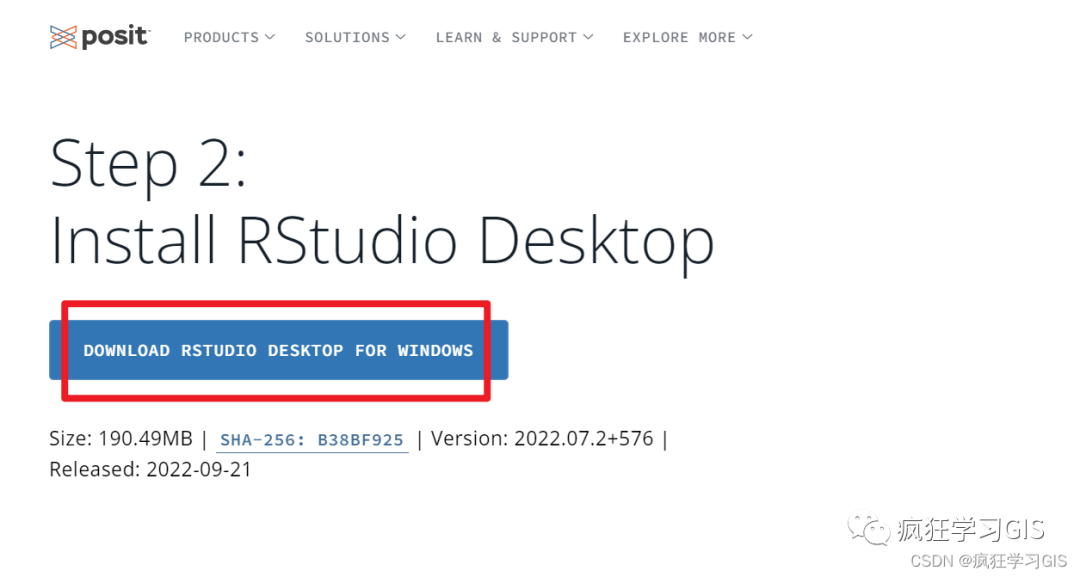
Task: Select the Version: 2022.07.2+576 text
Action: click(x=542, y=439)
